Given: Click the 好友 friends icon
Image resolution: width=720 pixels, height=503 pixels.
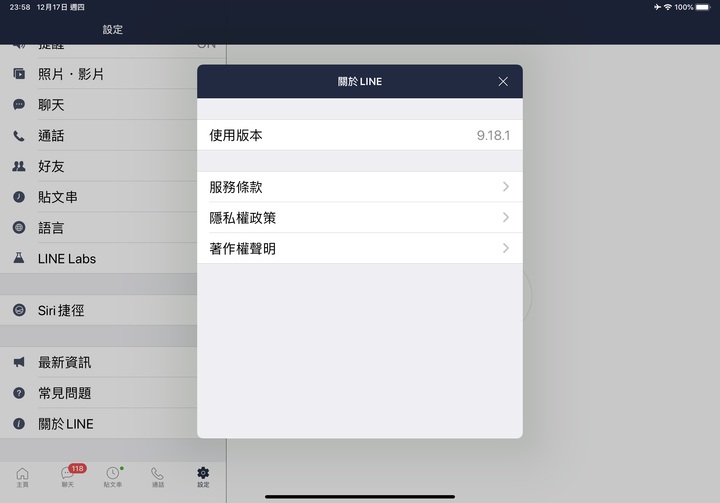Looking at the screenshot, I should point(19,166).
